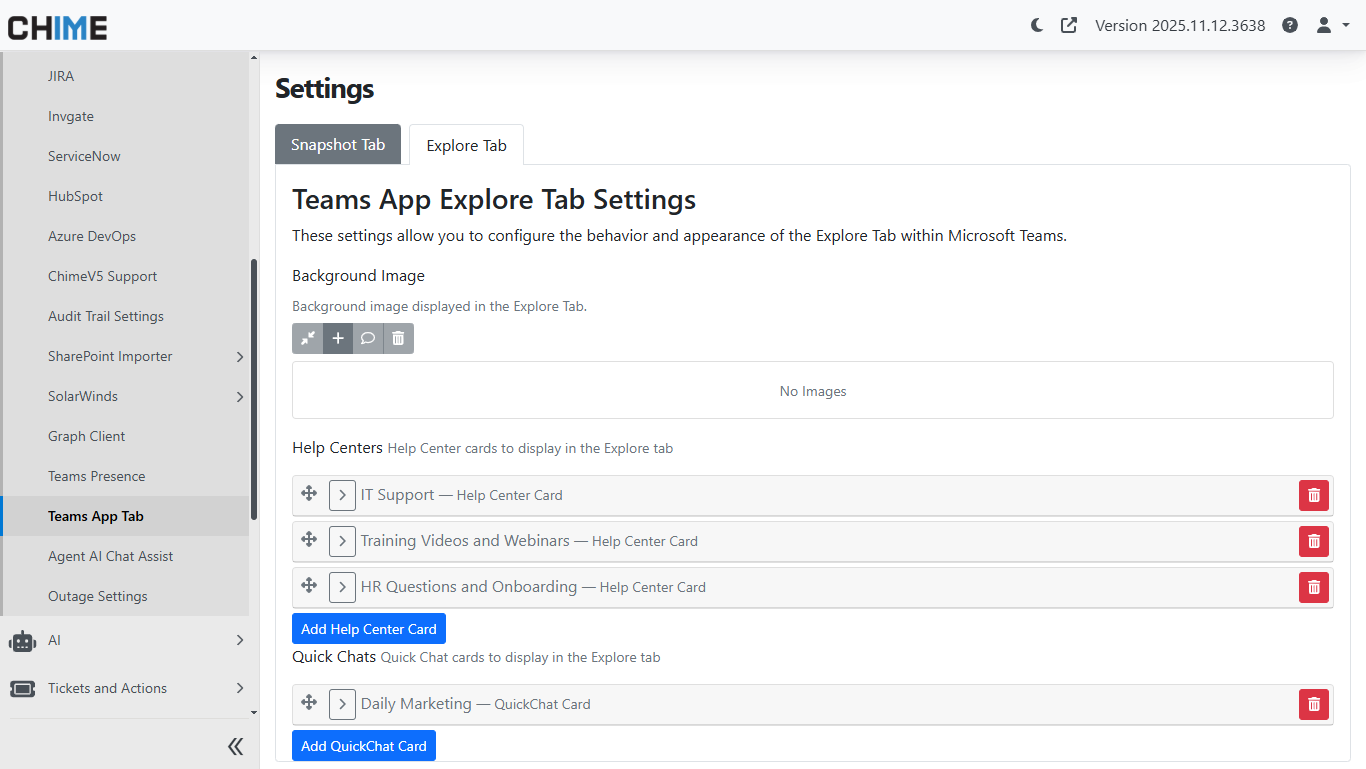Viewport: 1366px width, 769px height.
Task: Switch to the Snapshot Tab
Action: coord(338,145)
